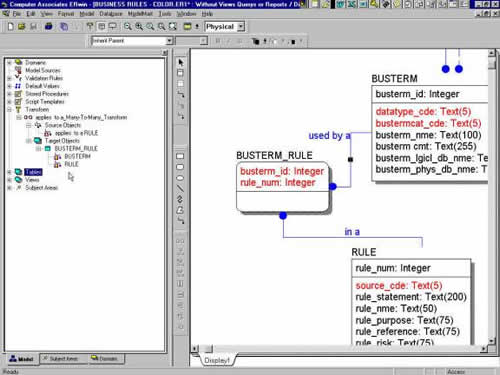Switch to the Domains tab at bottom
Image resolution: width=500 pixels, height=375 pixels.
pyautogui.click(x=105, y=359)
